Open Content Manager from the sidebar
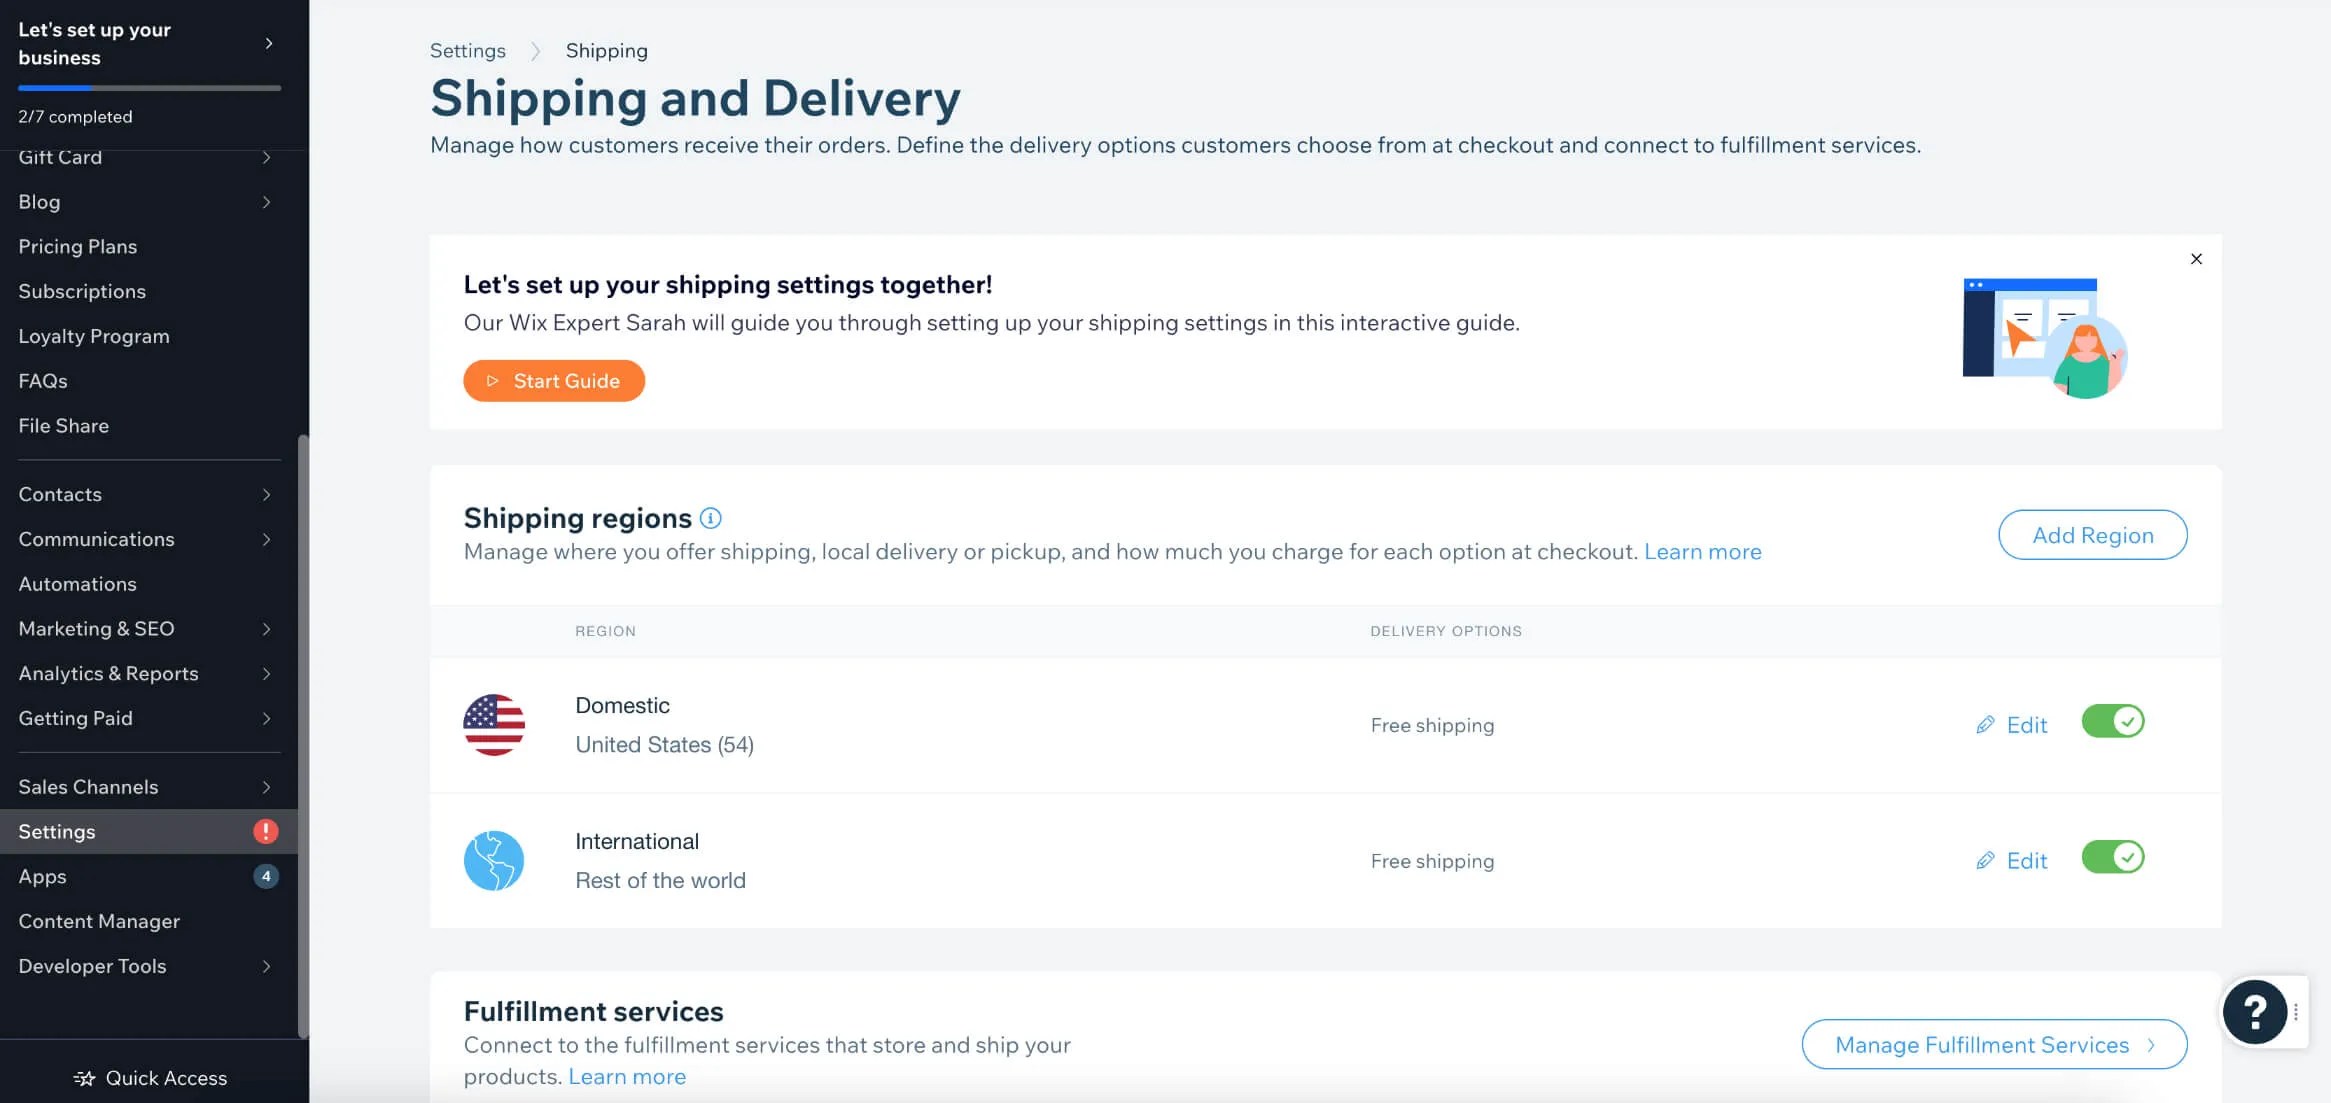This screenshot has width=2331, height=1103. [99, 921]
